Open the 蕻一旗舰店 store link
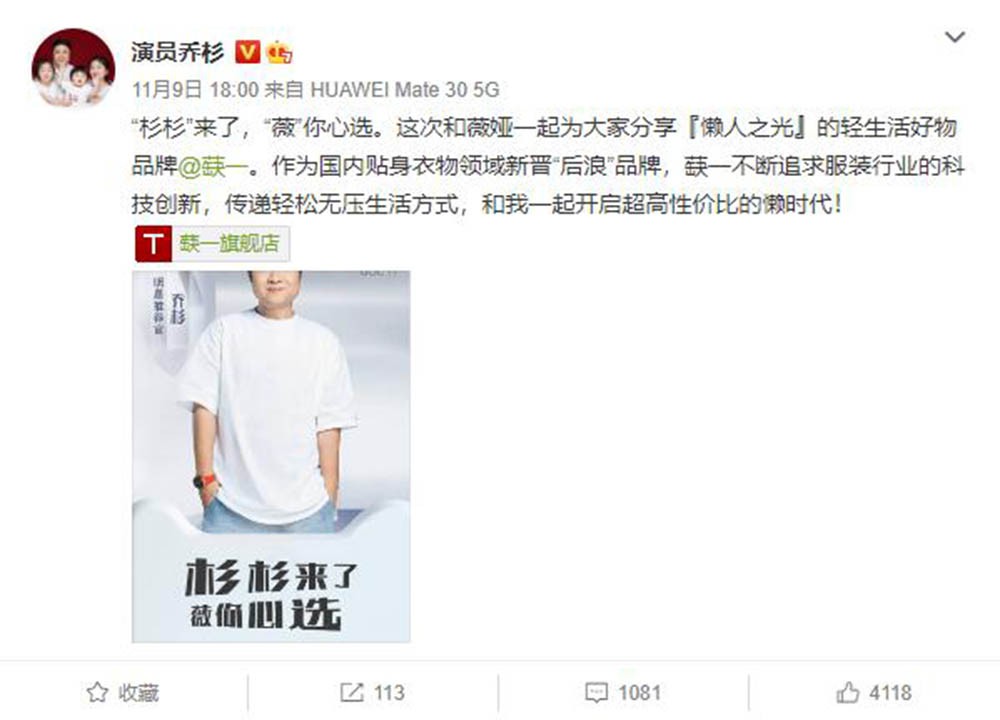 (x=229, y=244)
